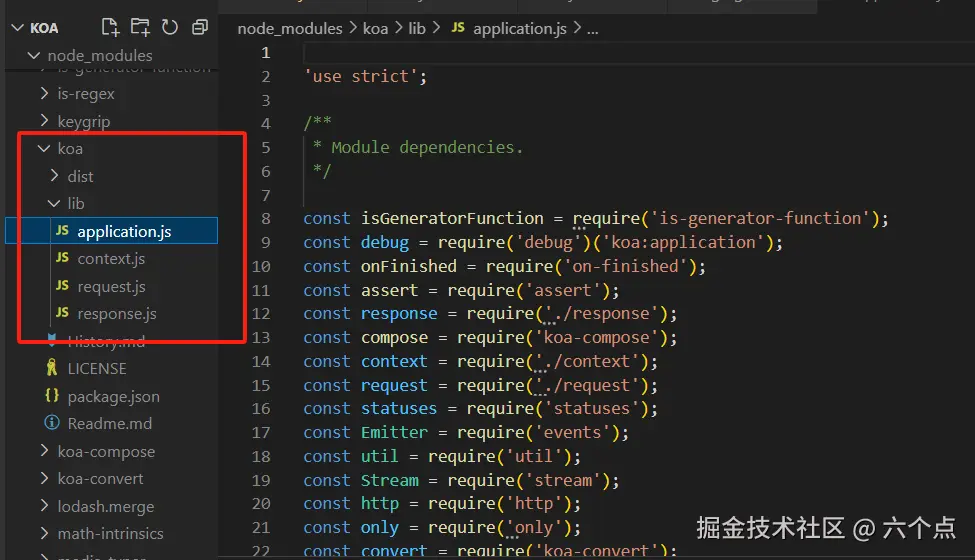This screenshot has height=560, width=975.
Task: Refresh the explorer with the refresh icon
Action: pyautogui.click(x=170, y=27)
